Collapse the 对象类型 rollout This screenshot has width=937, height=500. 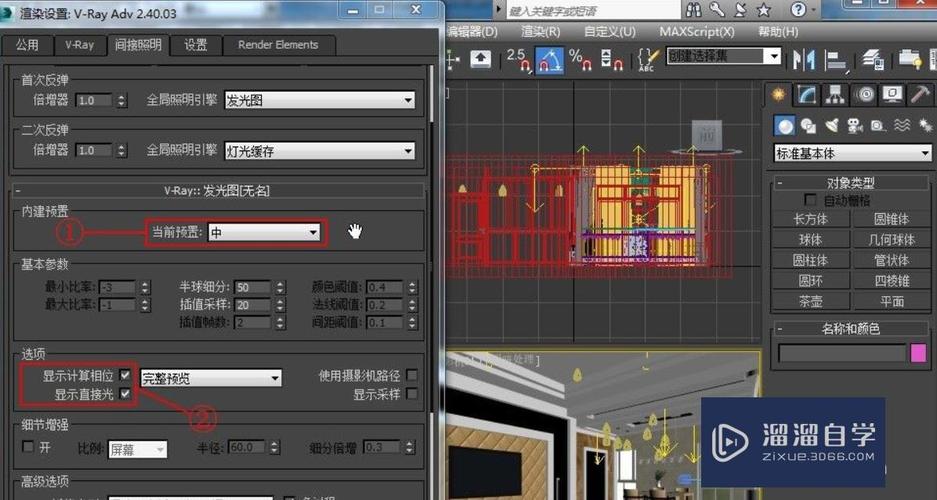(x=852, y=183)
